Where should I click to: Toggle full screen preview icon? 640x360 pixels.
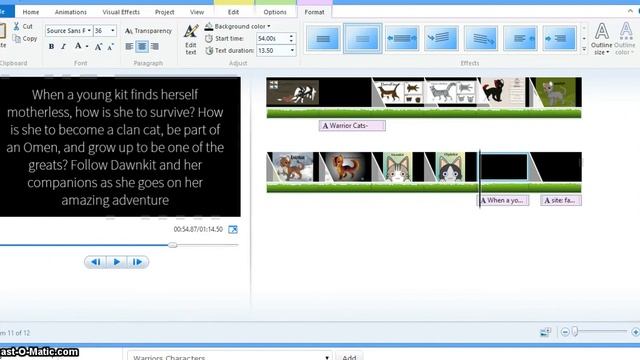(233, 229)
